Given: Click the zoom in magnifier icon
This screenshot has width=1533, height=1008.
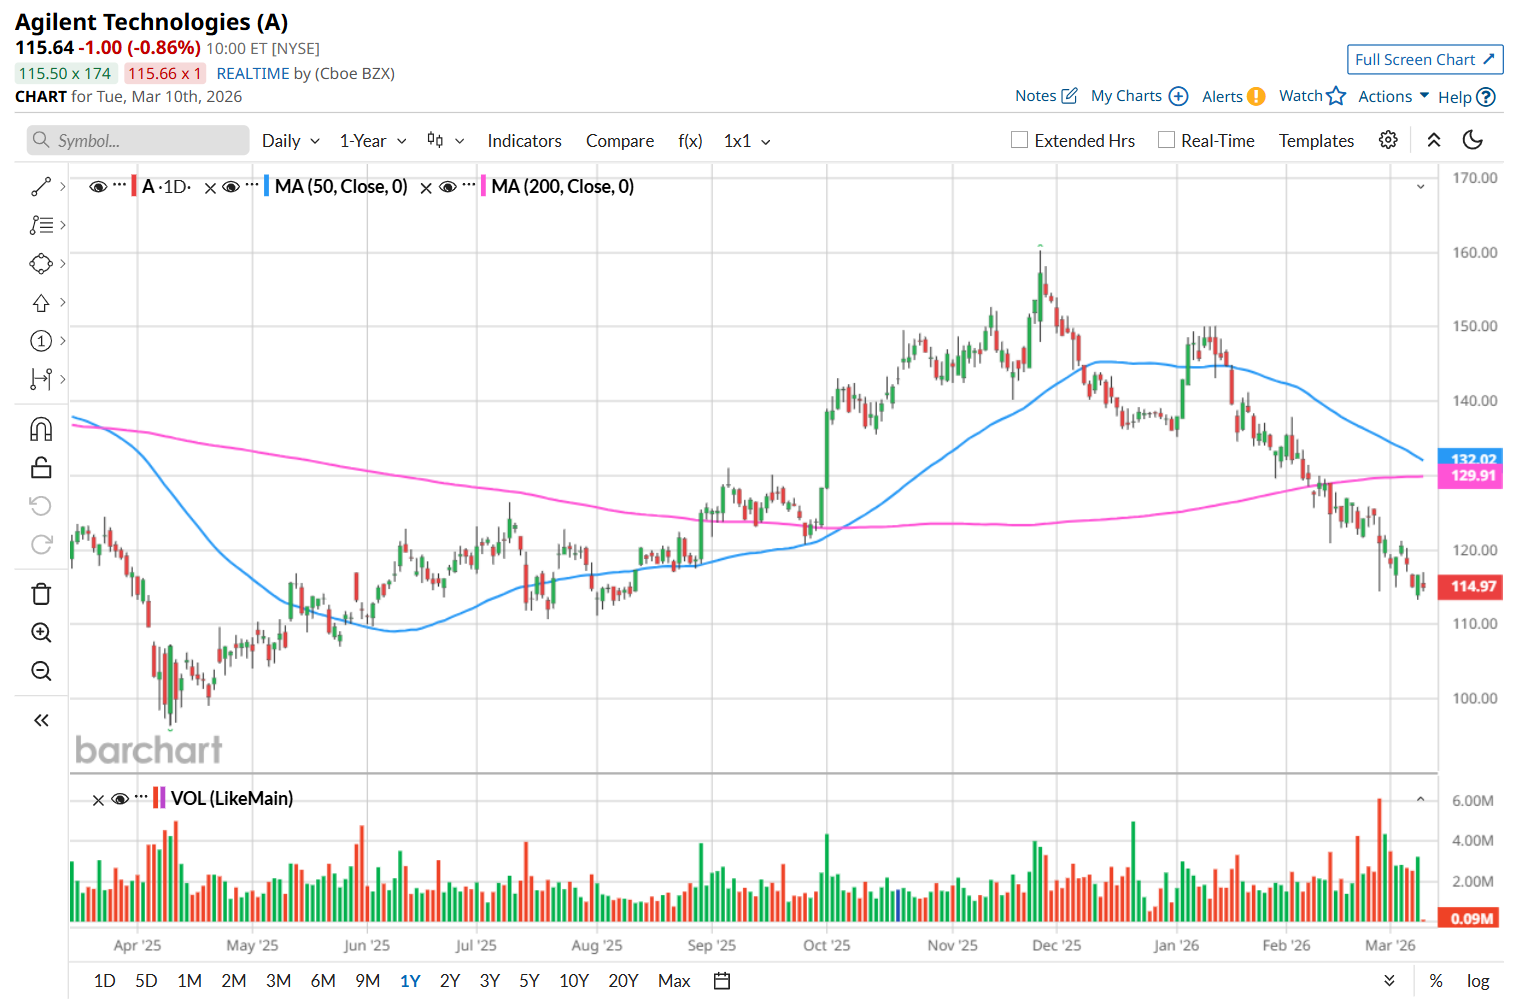Looking at the screenshot, I should tap(41, 632).
